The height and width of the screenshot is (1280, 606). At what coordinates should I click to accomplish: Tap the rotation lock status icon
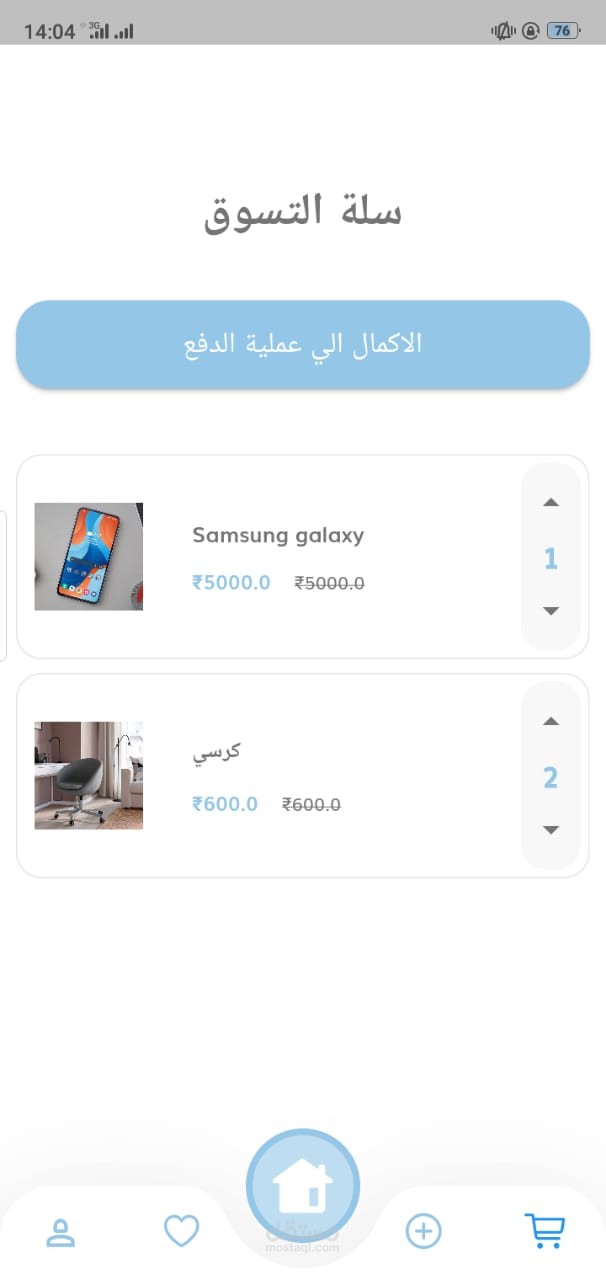point(531,31)
